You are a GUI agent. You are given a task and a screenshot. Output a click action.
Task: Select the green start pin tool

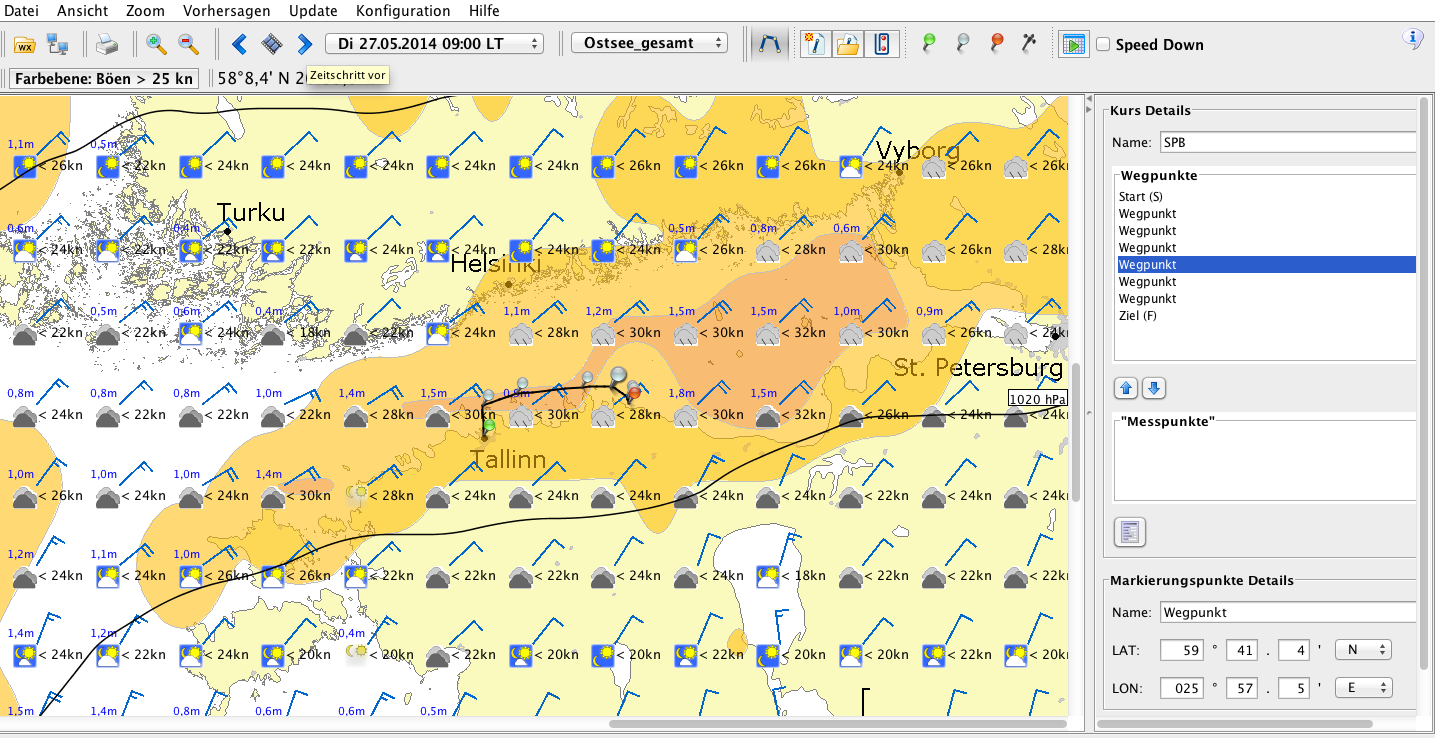tap(929, 43)
